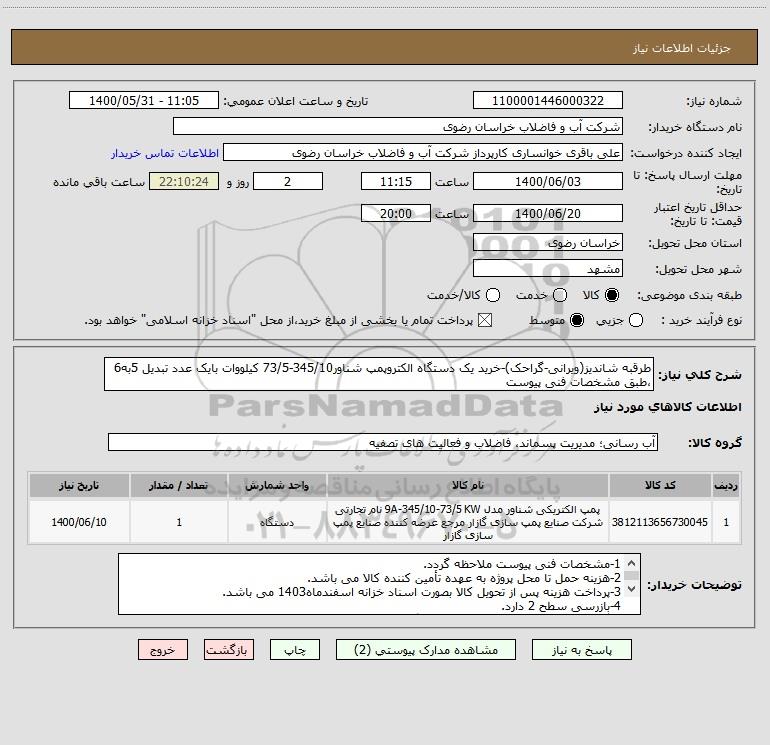Click the تاریخ نیاز column header
The width and height of the screenshot is (770, 745).
[x=79, y=485]
